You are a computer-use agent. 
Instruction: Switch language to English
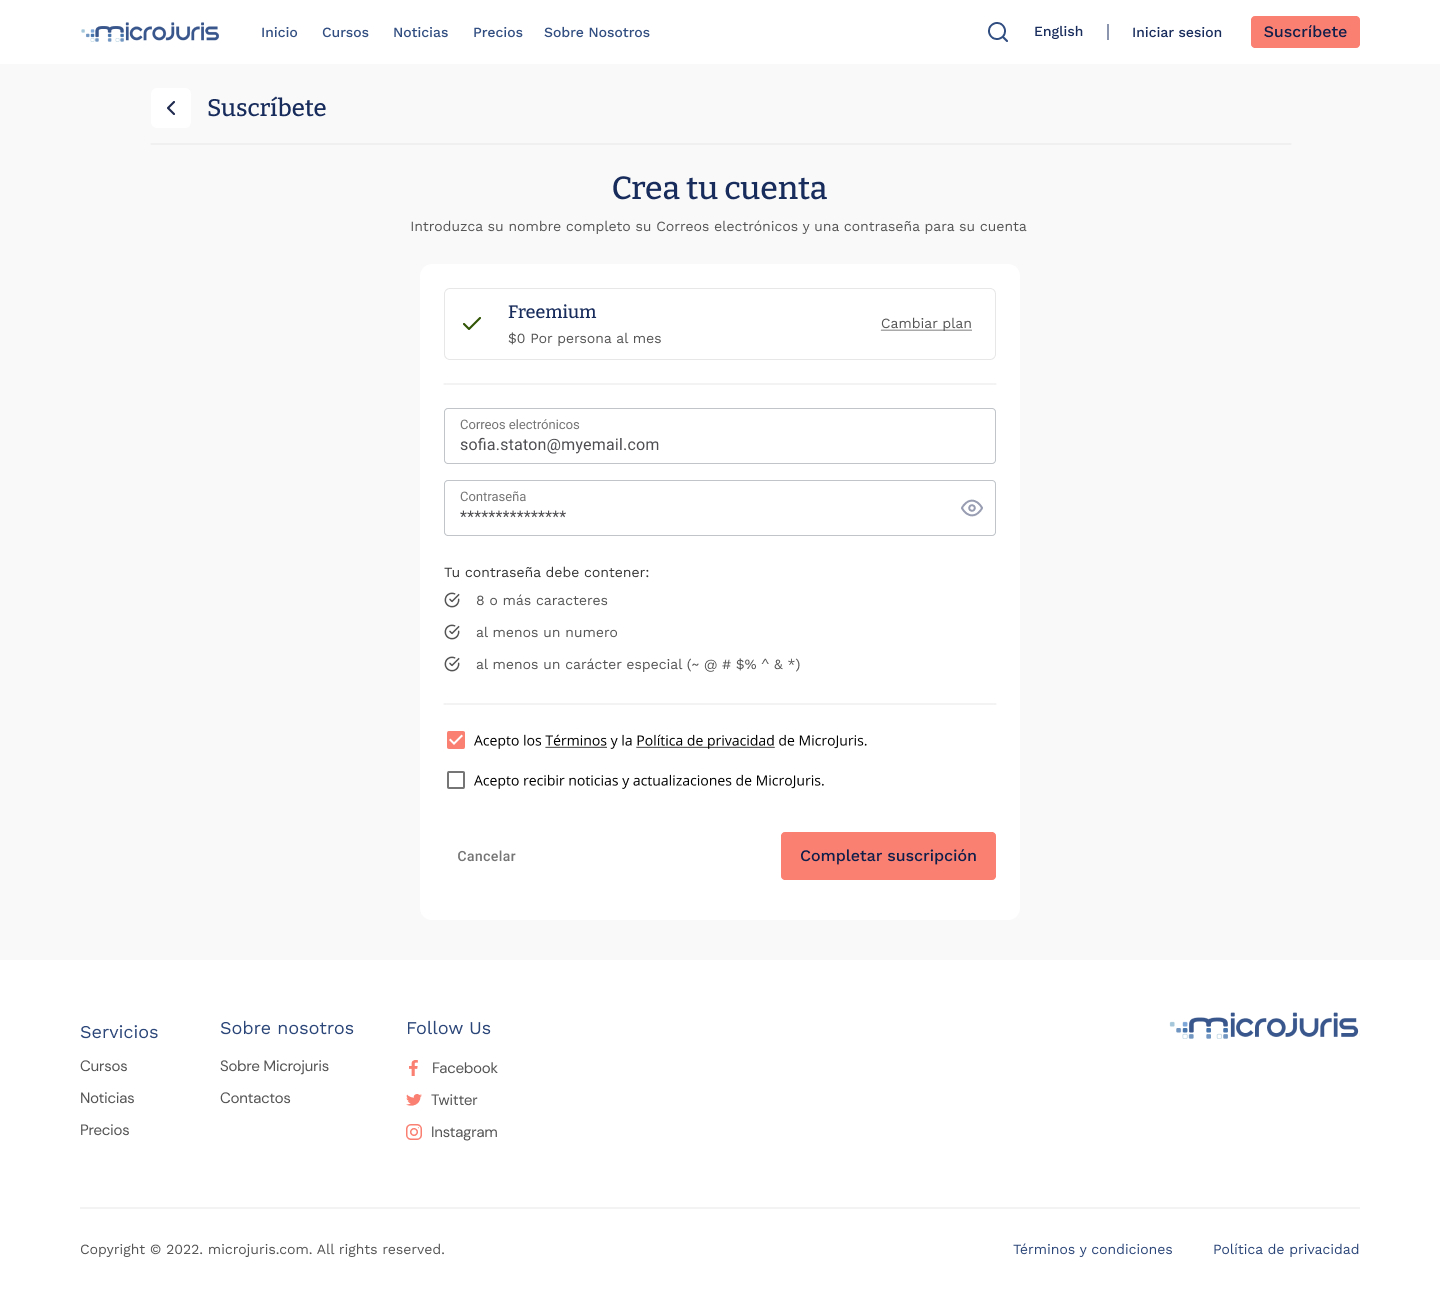tap(1058, 32)
